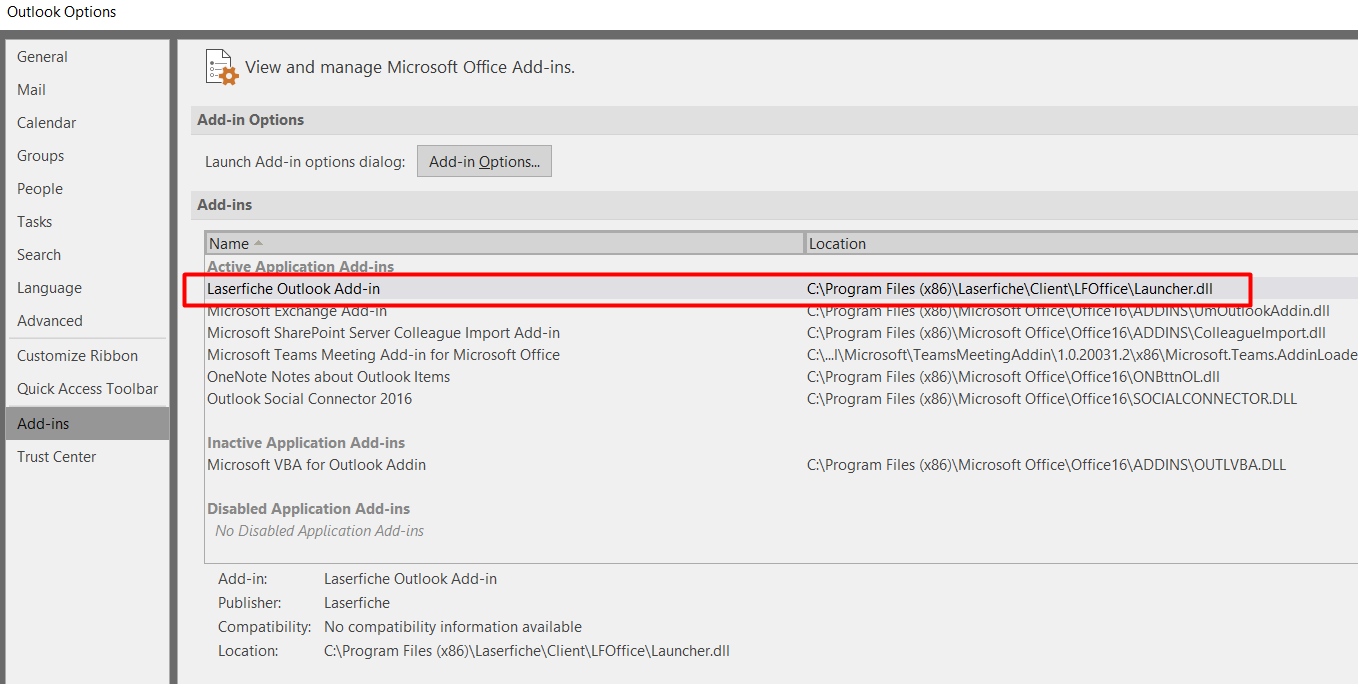Click the Disabled Application Add-ins heading

click(309, 509)
